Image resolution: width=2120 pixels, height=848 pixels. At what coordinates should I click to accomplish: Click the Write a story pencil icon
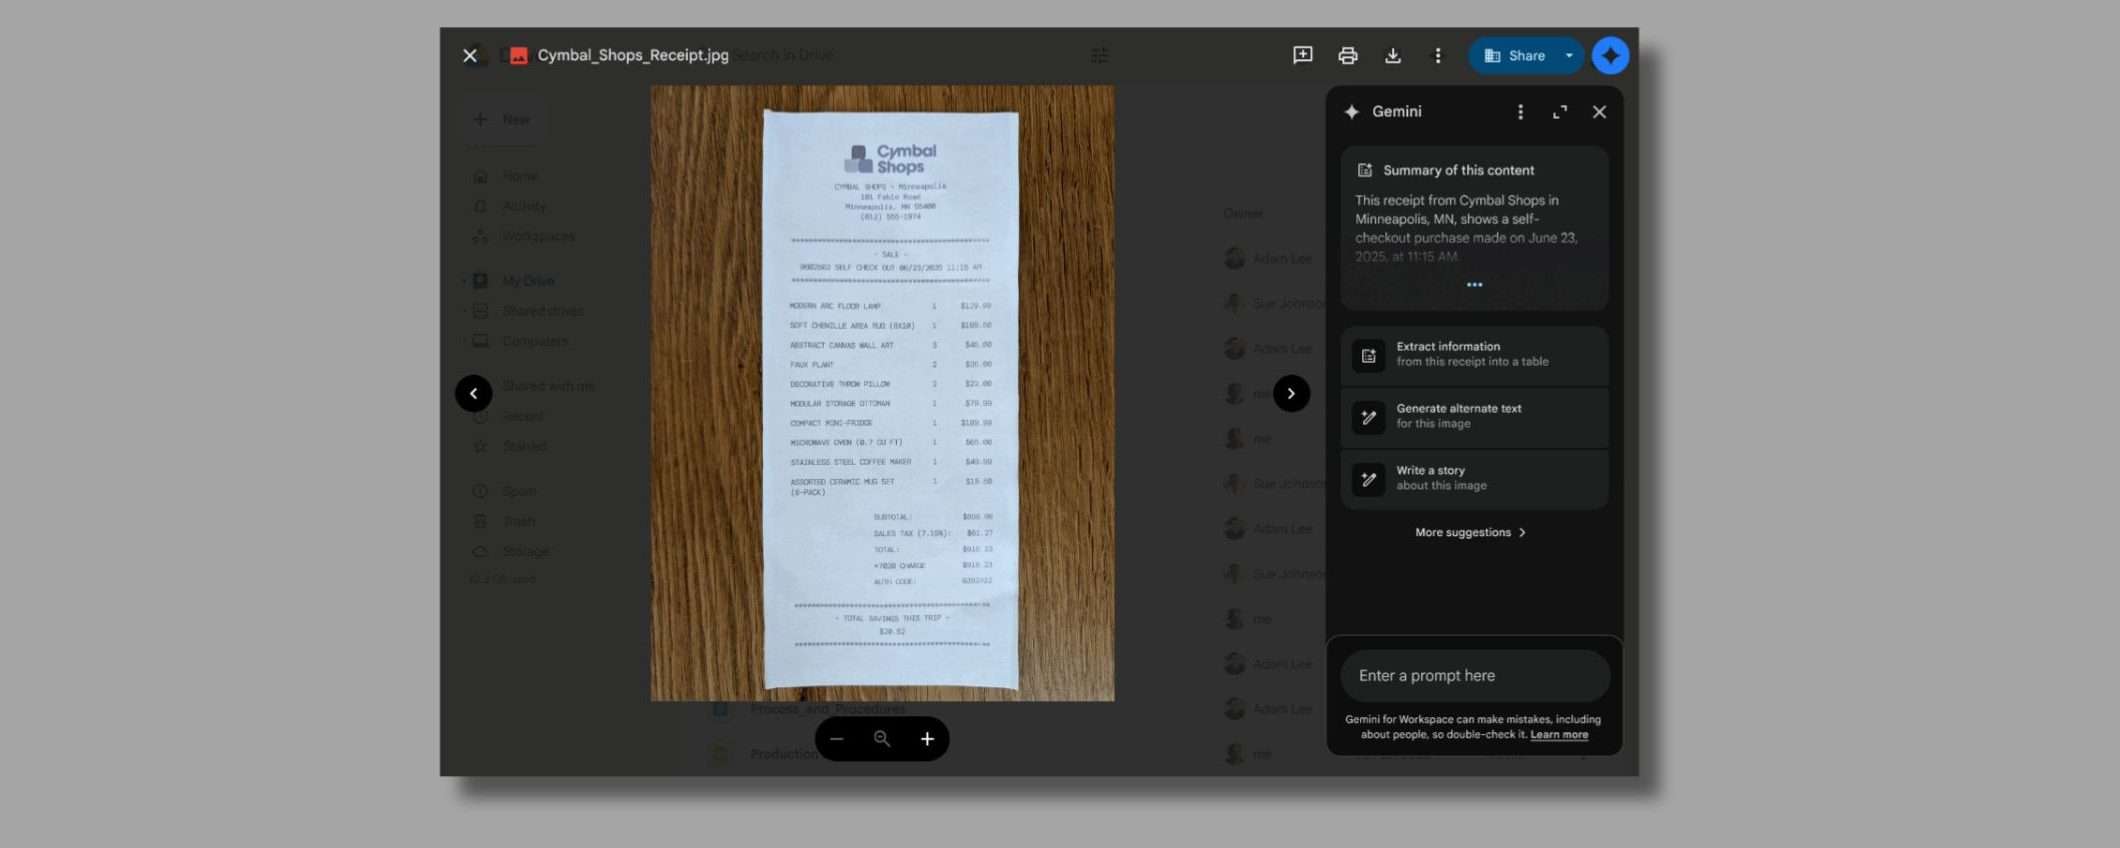pos(1369,479)
